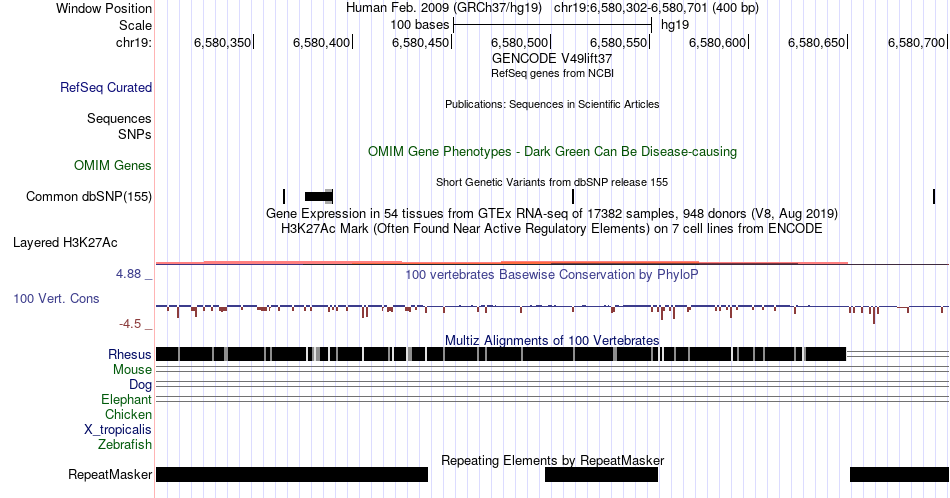Click the RefSeq Curated track label
The width and height of the screenshot is (950, 498).
point(106,87)
